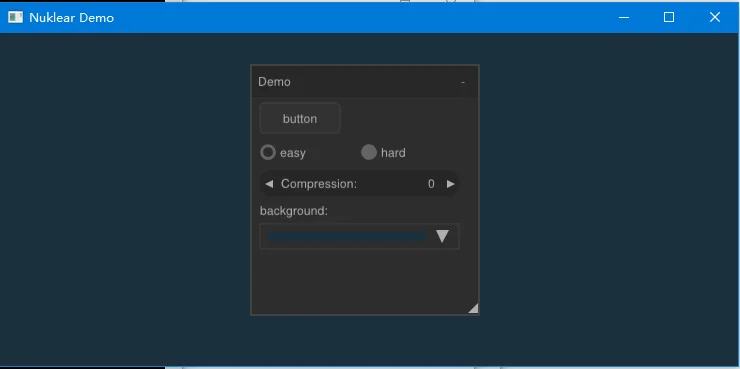Screen dimensions: 740x369
Task: Click the 'button' button
Action: click(300, 118)
